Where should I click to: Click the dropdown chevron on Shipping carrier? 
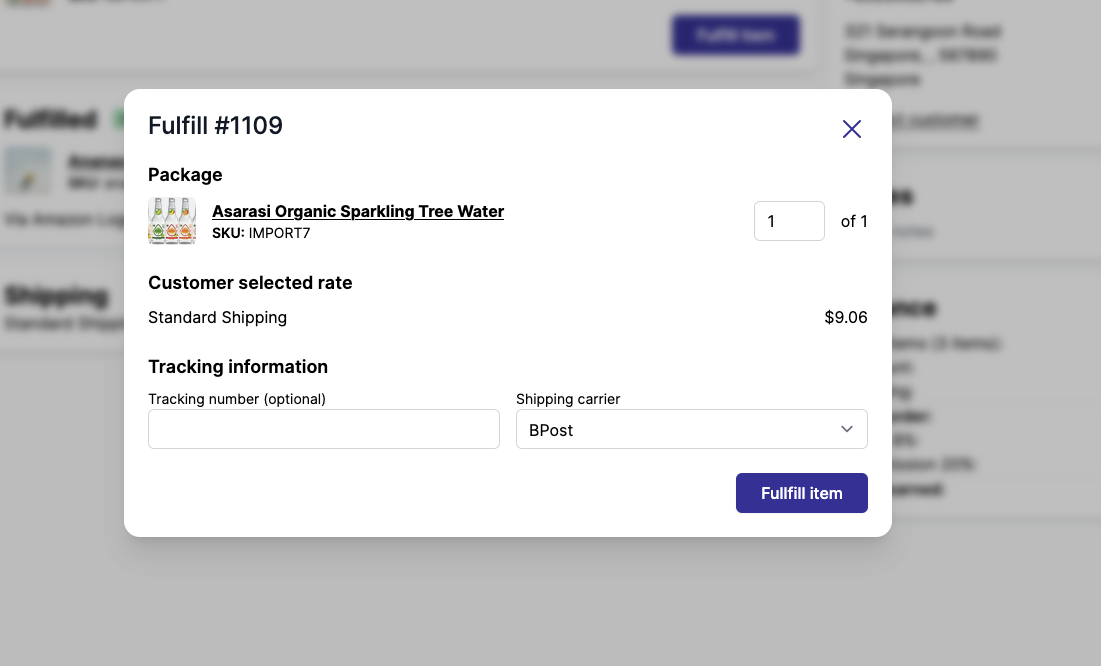coord(846,429)
